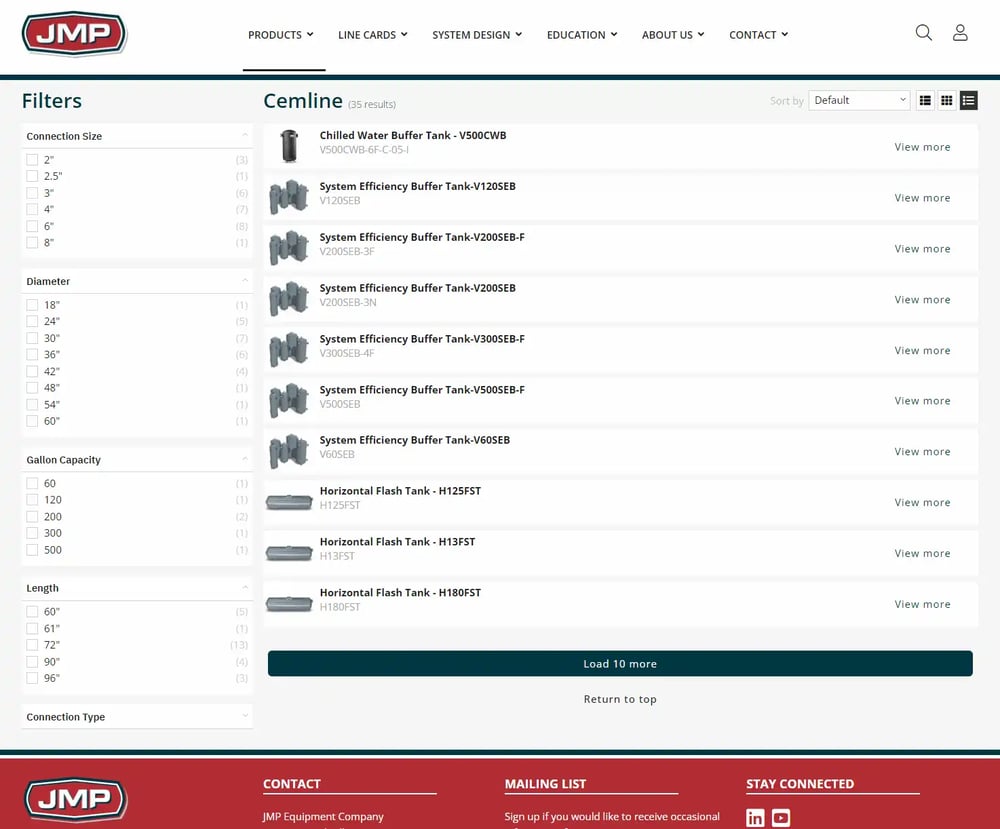This screenshot has height=829, width=1000.
Task: Check the 60" length filter
Action: point(32,612)
